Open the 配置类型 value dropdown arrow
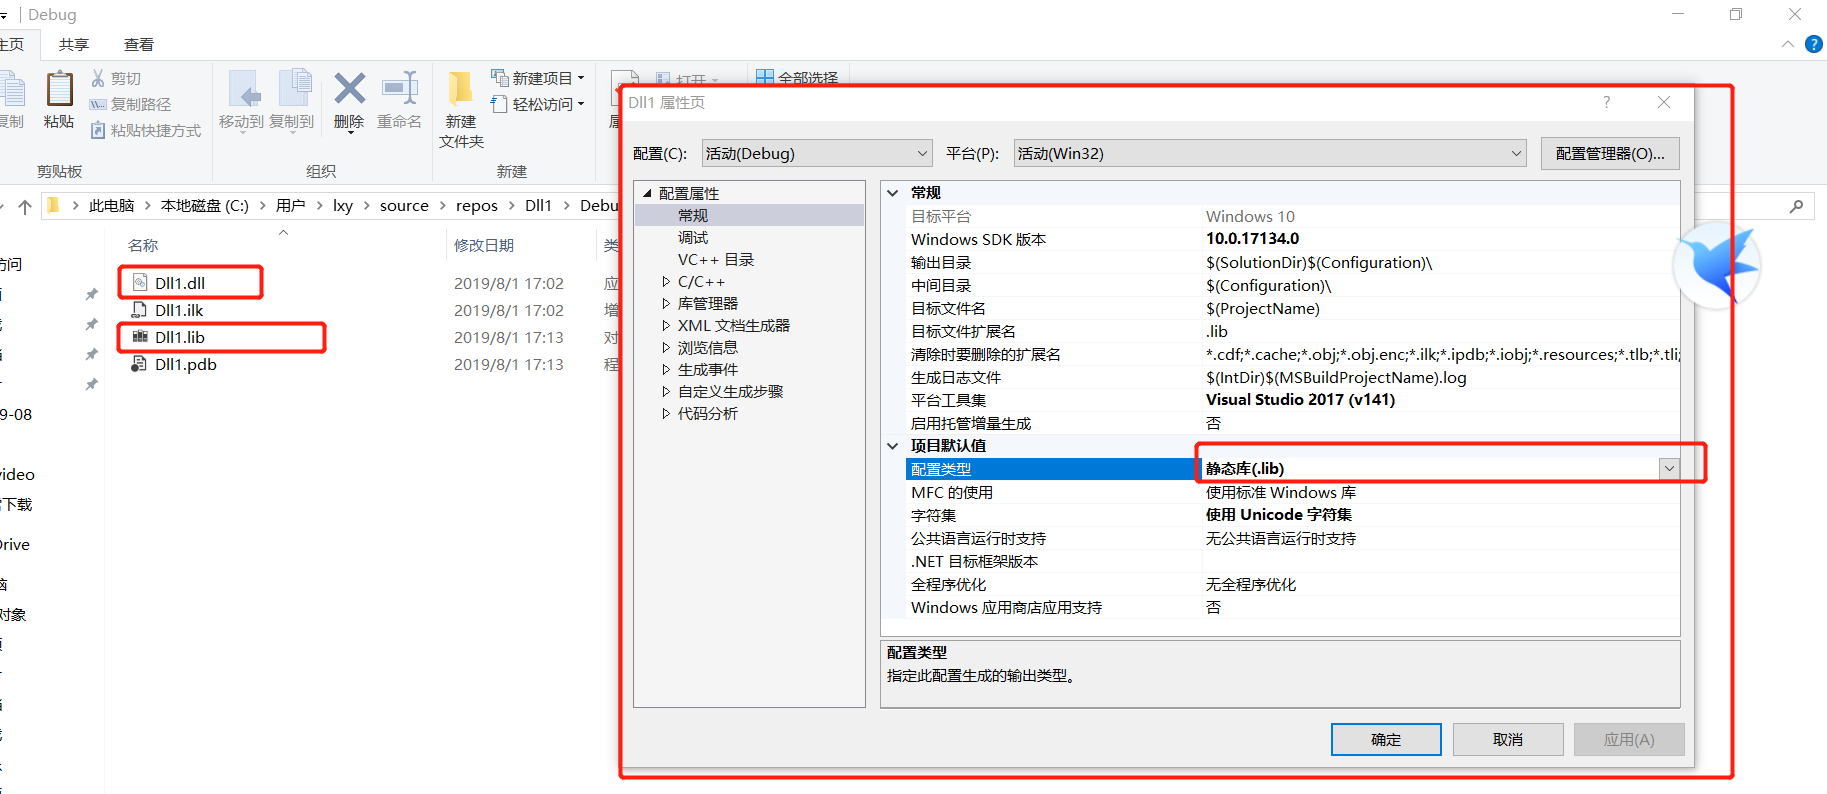The width and height of the screenshot is (1827, 794). click(x=1669, y=468)
